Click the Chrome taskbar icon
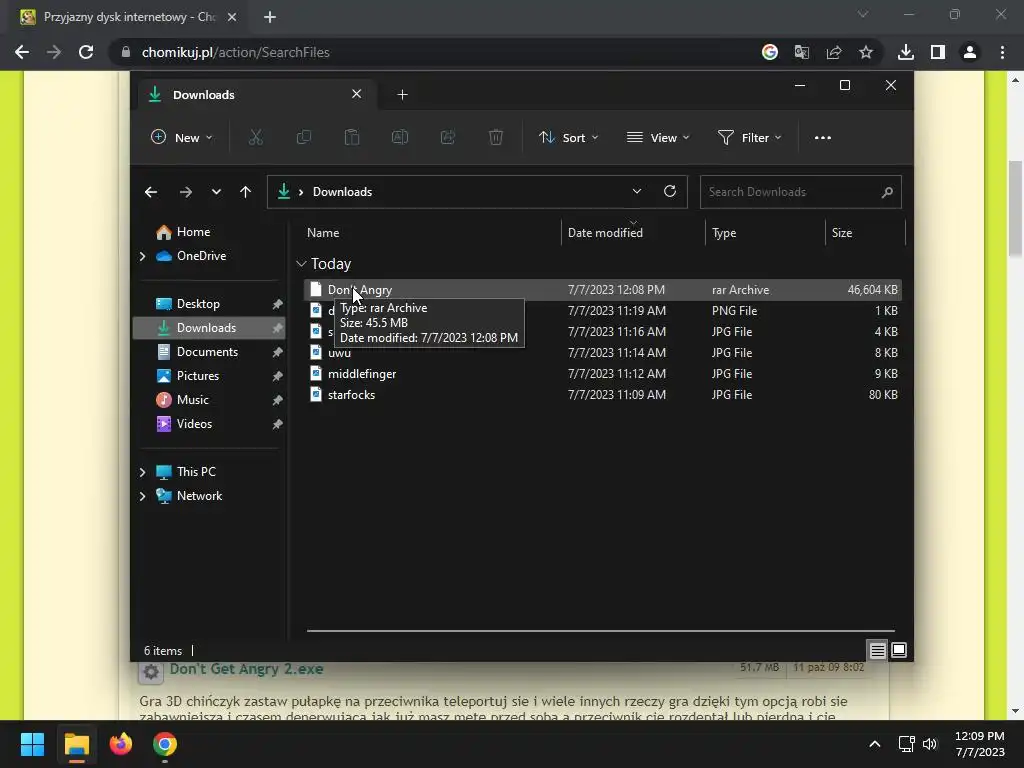Image resolution: width=1024 pixels, height=768 pixels. (165, 744)
